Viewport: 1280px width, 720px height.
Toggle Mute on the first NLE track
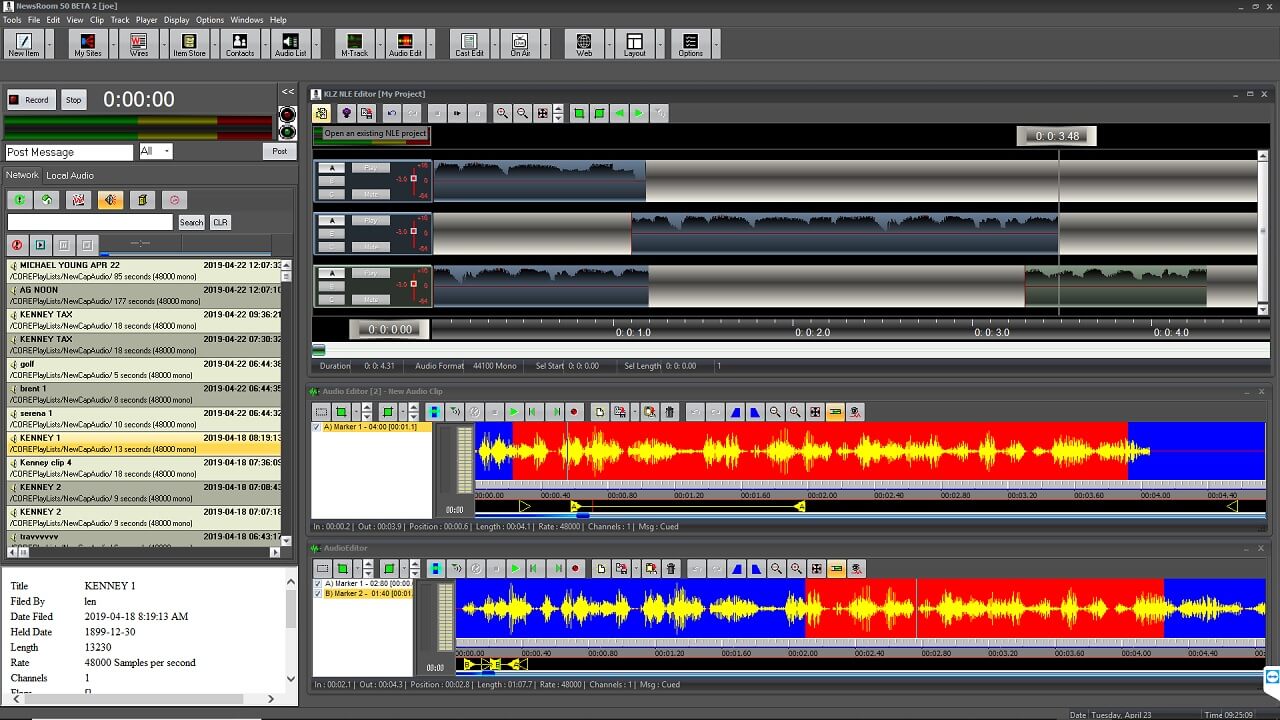point(372,194)
